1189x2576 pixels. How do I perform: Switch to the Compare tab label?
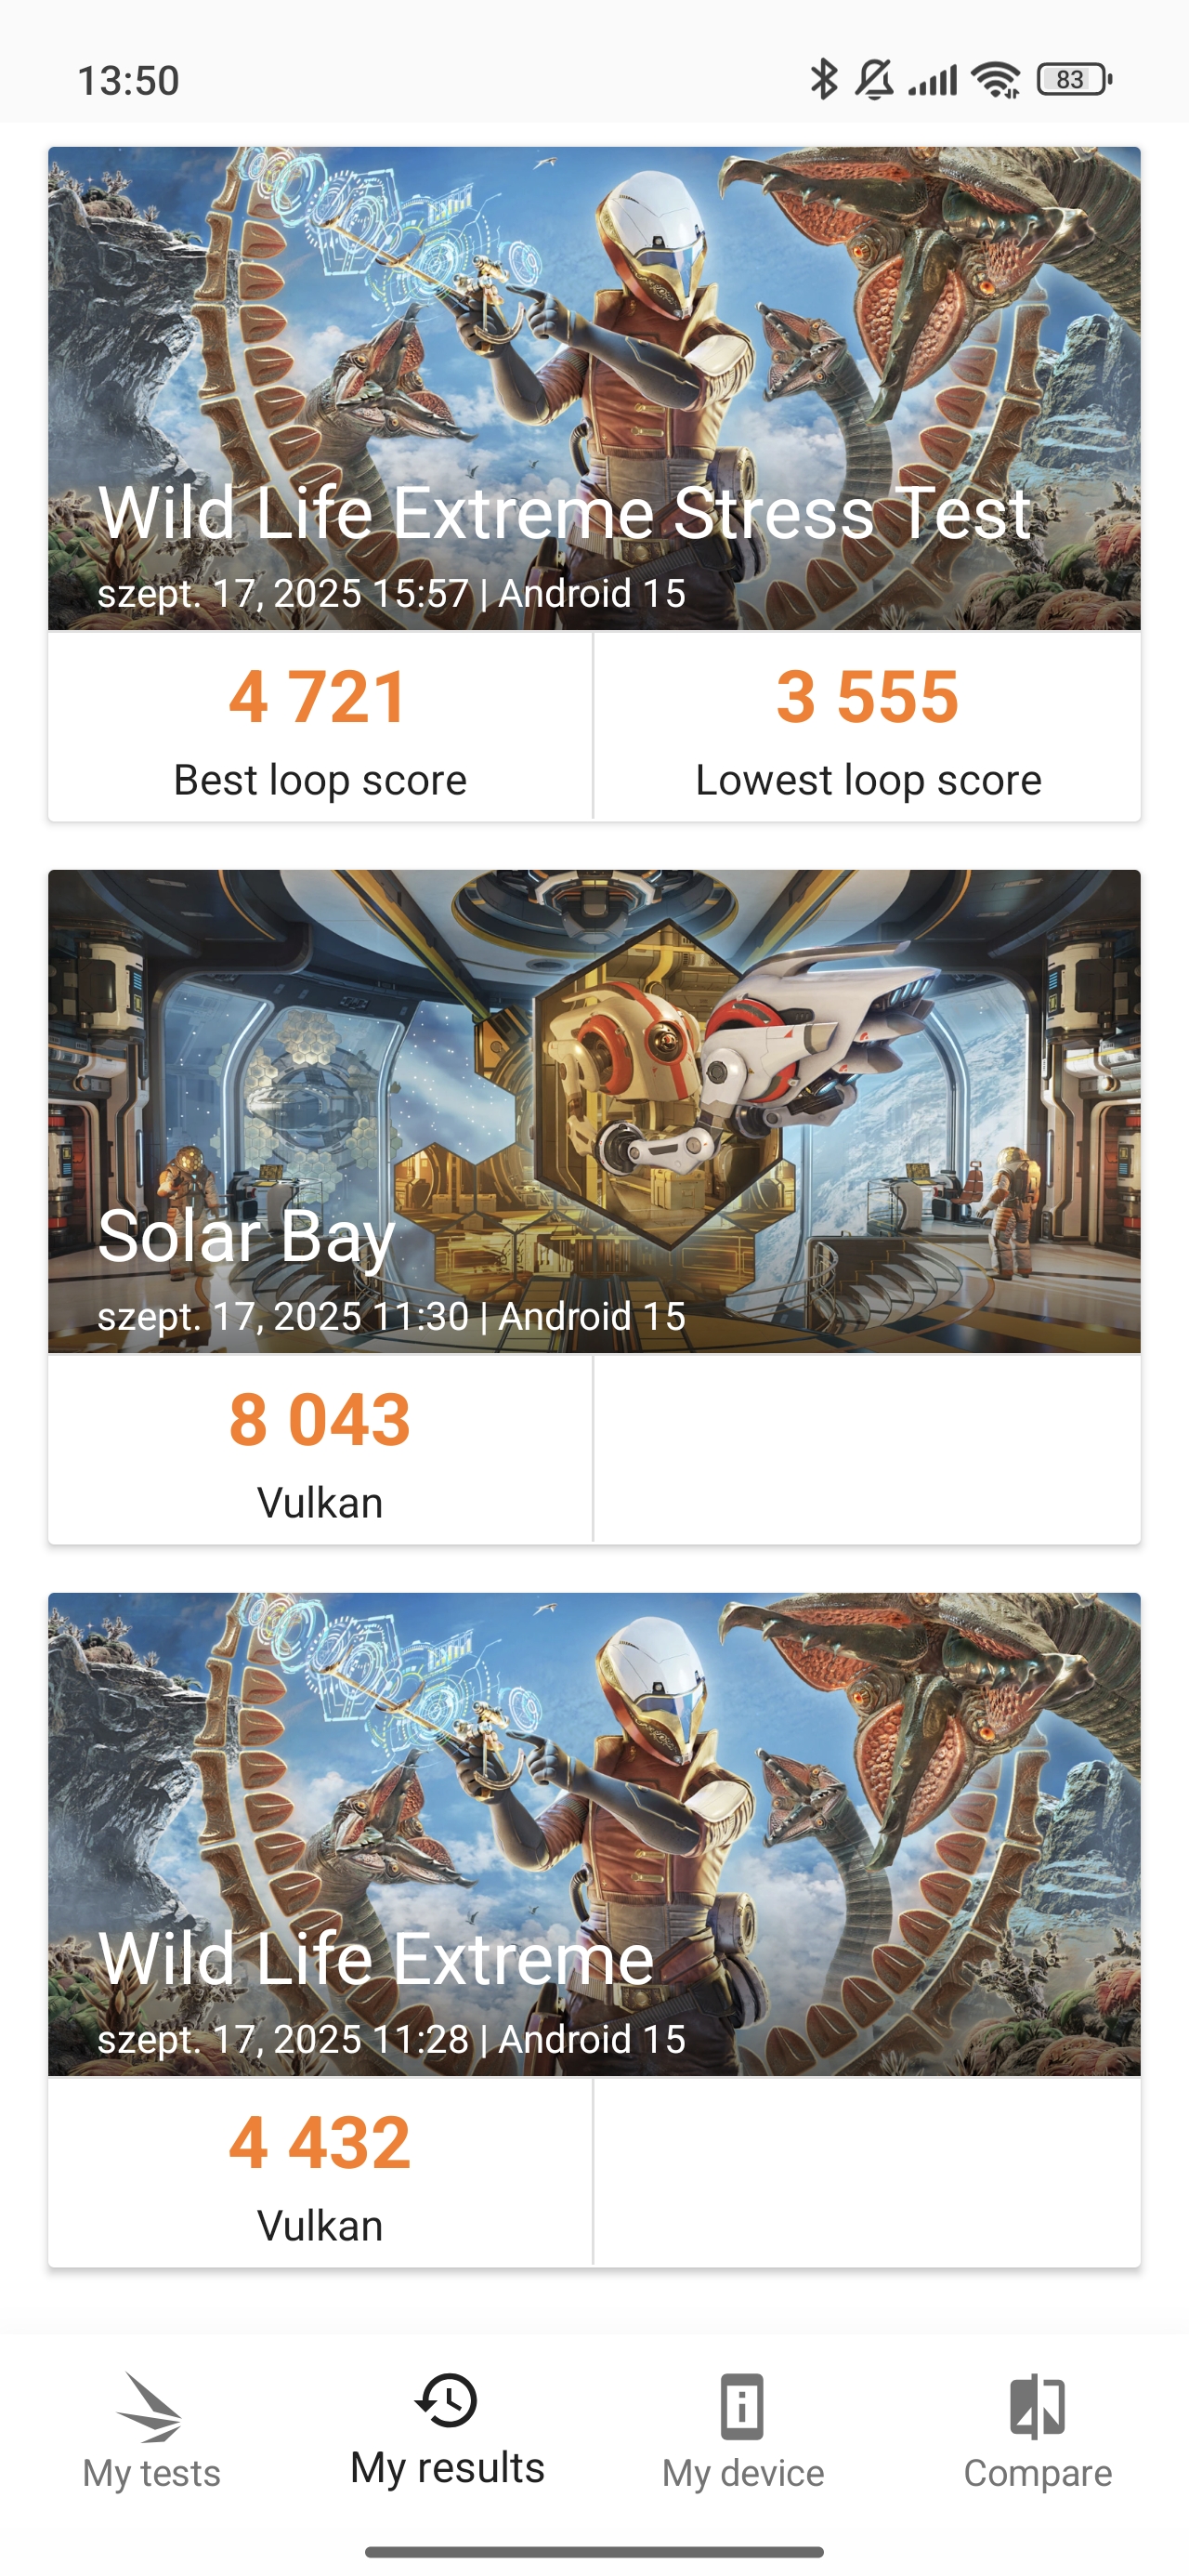[x=1037, y=2473]
